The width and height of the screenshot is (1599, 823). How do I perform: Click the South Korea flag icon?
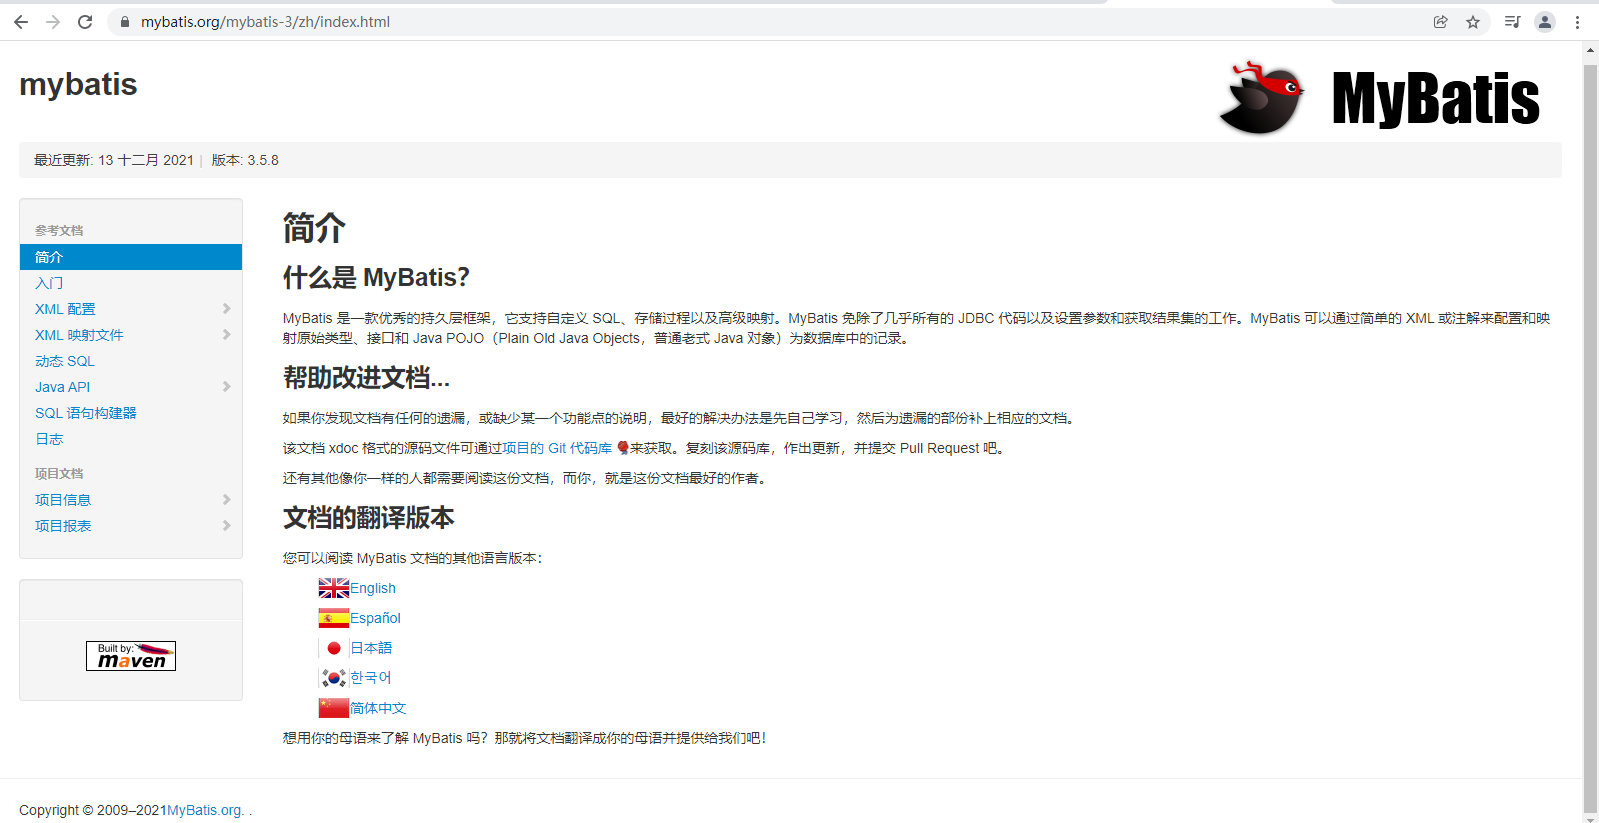click(x=334, y=678)
